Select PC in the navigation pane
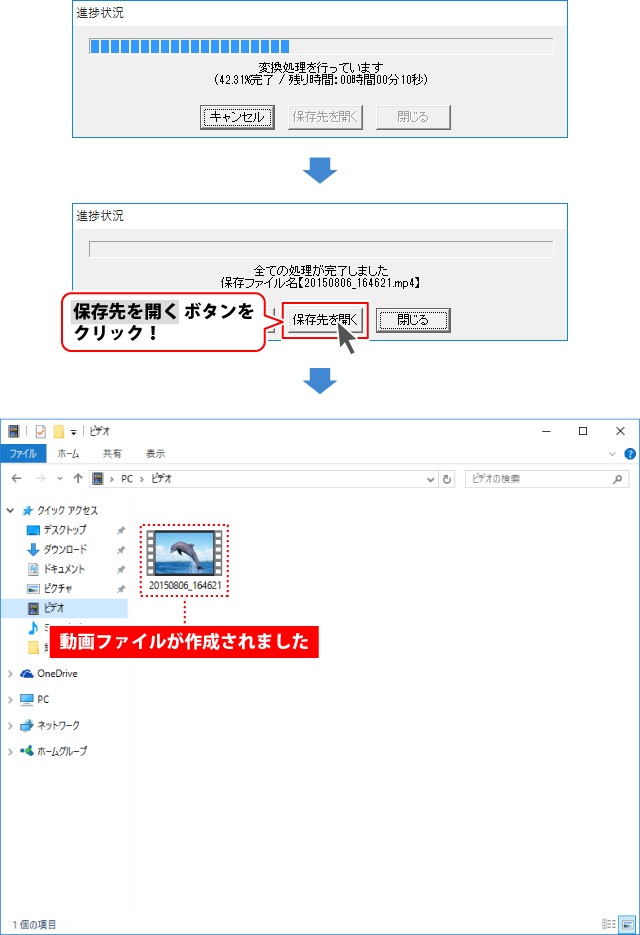Viewport: 640px width, 935px height. click(43, 699)
